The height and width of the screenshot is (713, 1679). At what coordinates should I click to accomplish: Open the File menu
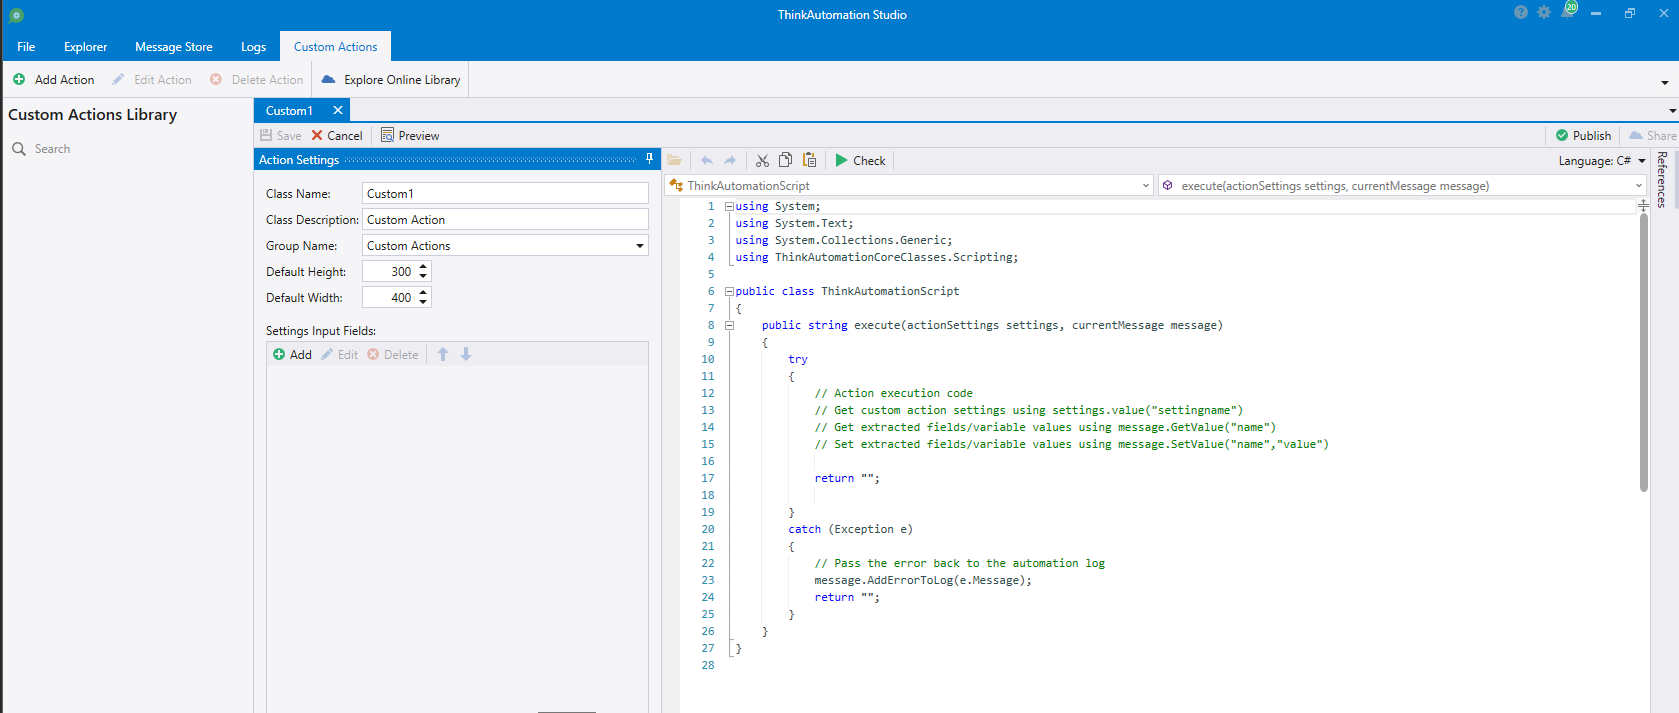click(26, 47)
